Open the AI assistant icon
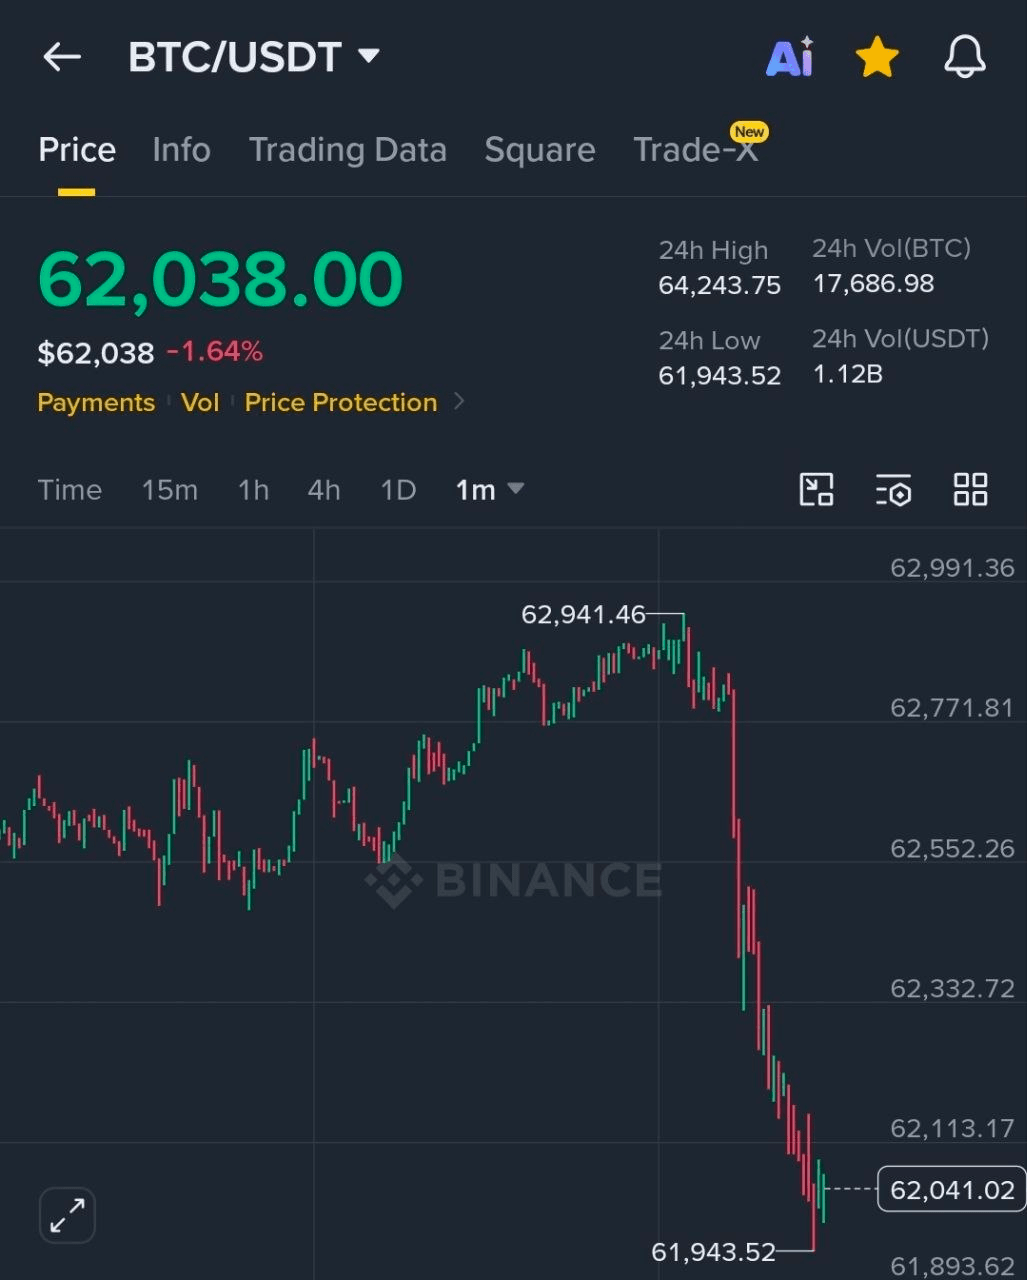1027x1280 pixels. pos(790,57)
